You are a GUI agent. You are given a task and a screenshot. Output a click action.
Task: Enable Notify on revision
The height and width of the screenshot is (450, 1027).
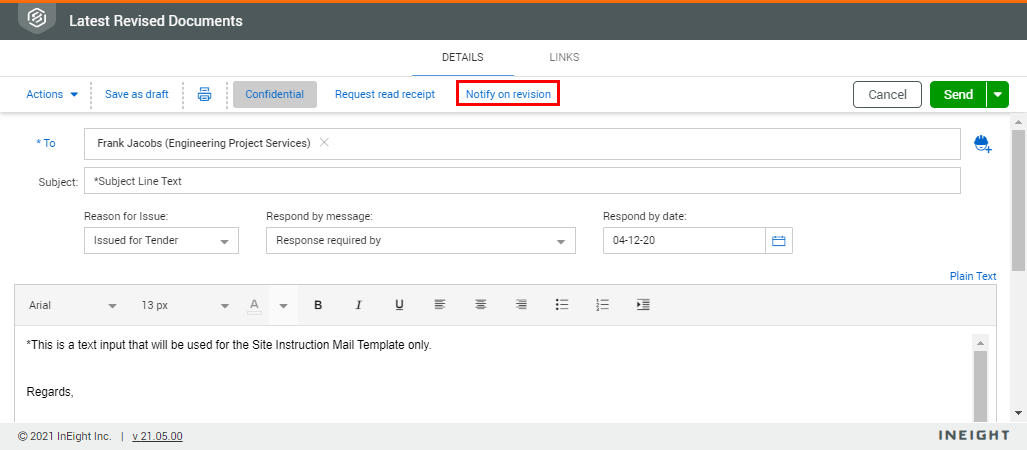pos(508,94)
